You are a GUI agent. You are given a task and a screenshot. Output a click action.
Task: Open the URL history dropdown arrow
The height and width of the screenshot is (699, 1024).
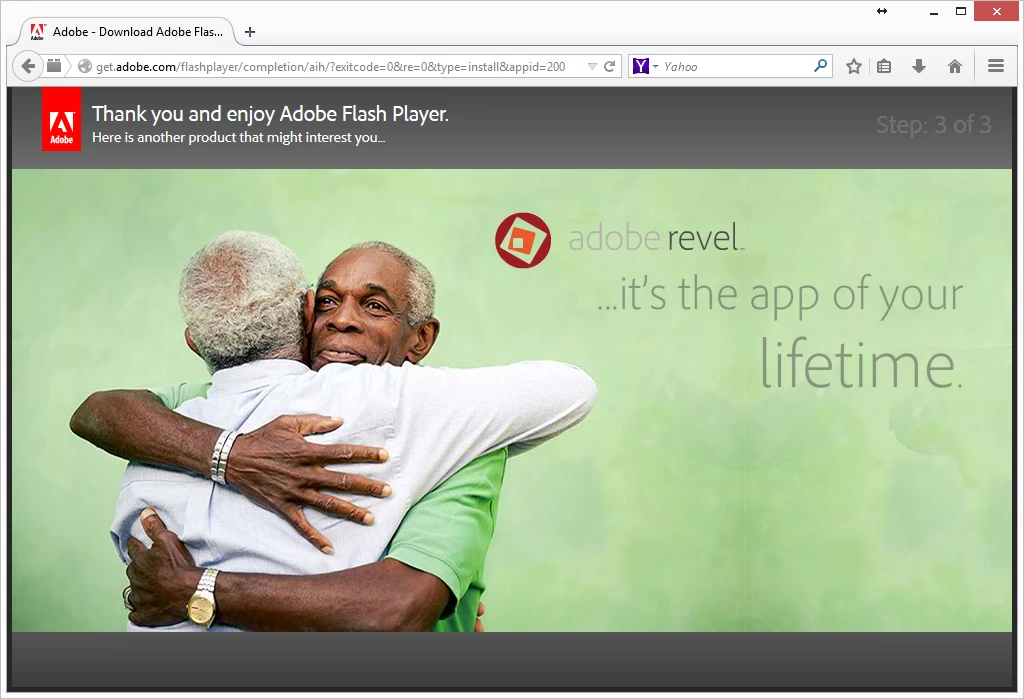pos(592,66)
